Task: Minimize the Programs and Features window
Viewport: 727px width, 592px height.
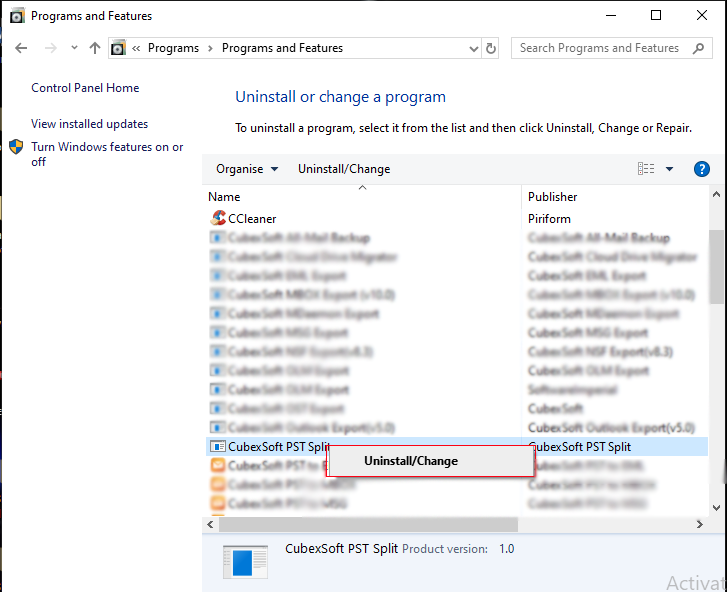Action: (611, 15)
